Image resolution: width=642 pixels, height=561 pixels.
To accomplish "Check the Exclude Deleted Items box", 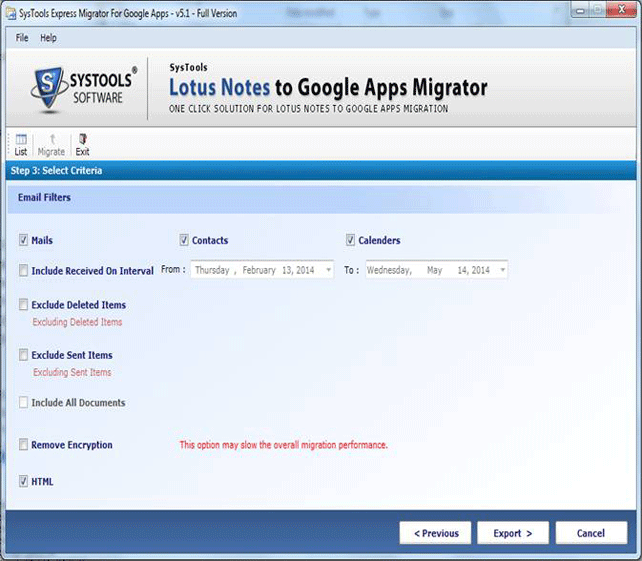I will [x=23, y=305].
